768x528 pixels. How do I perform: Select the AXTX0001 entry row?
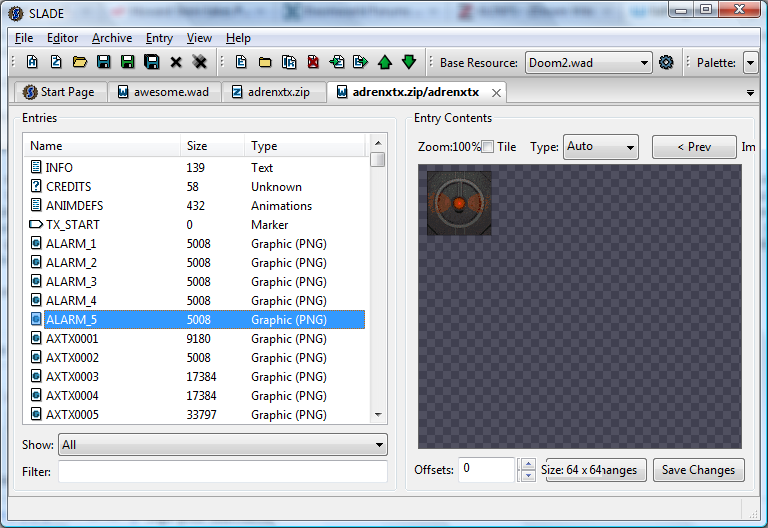[194, 338]
